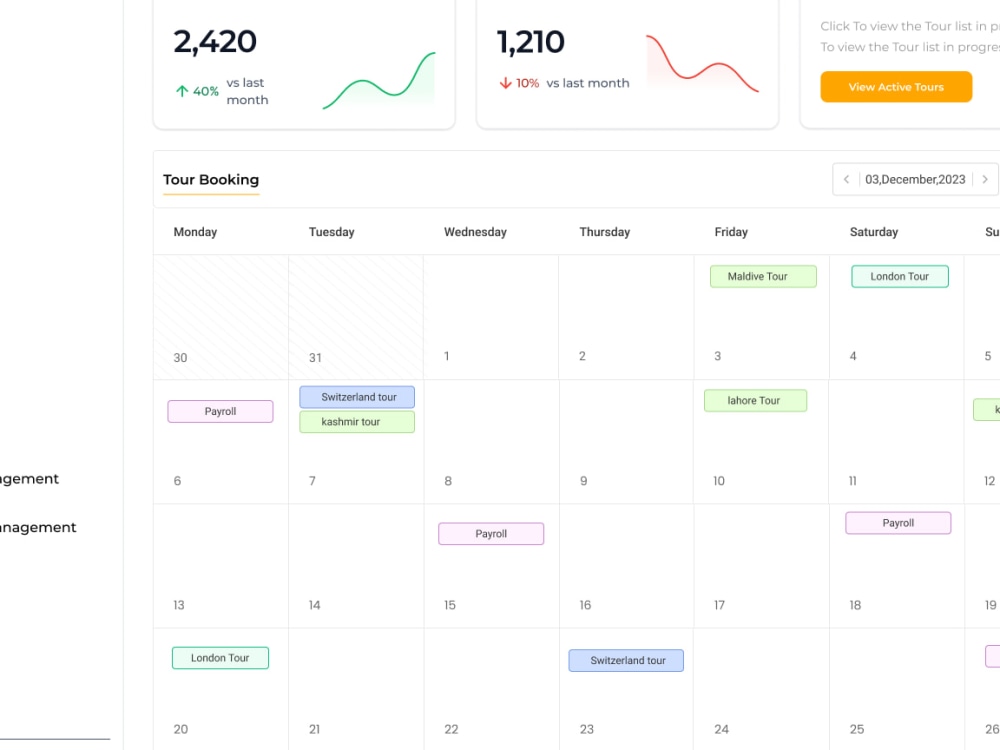1000x750 pixels.
Task: Select the Monday column header
Action: coord(195,232)
